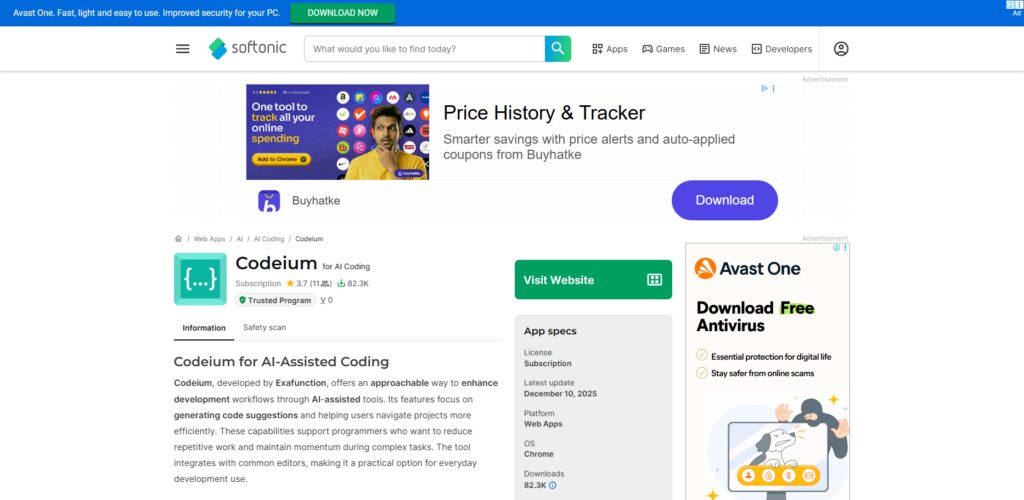Viewport: 1024px width, 500px height.
Task: Click the Buyhatke logo icon
Action: pyautogui.click(x=269, y=201)
